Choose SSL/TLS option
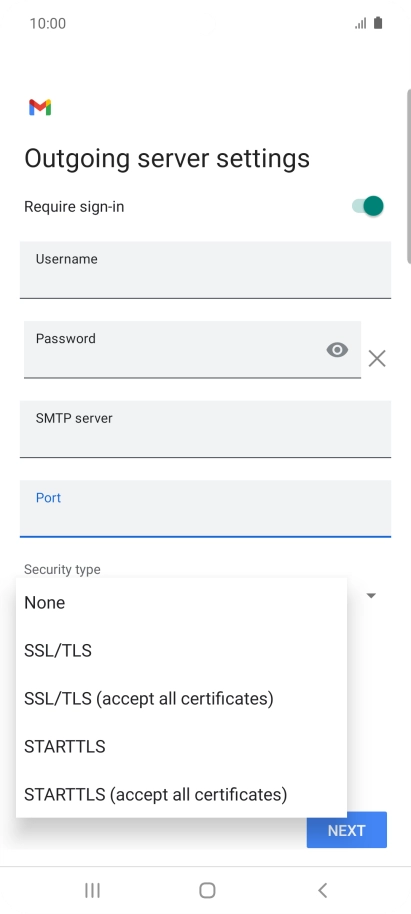Screen dimensions: 411x914 tap(181, 651)
